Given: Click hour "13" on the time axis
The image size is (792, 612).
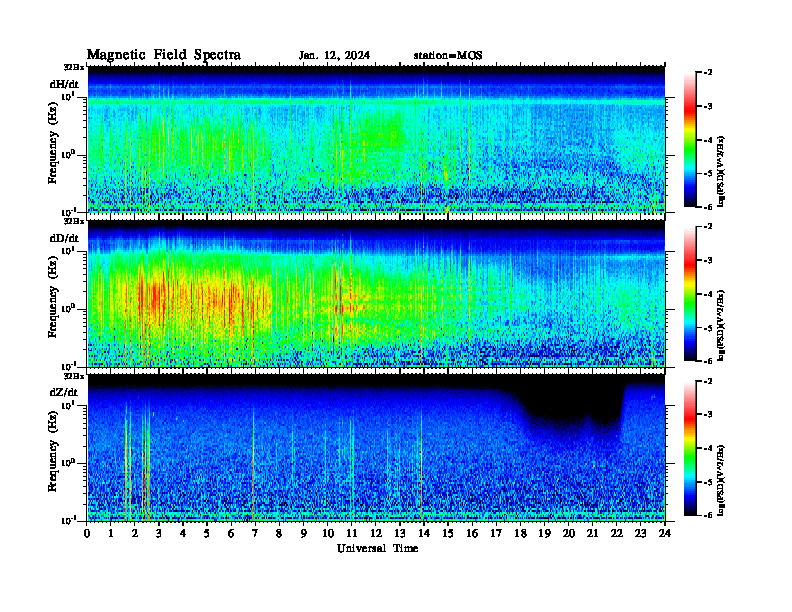Looking at the screenshot, I should pyautogui.click(x=400, y=533).
